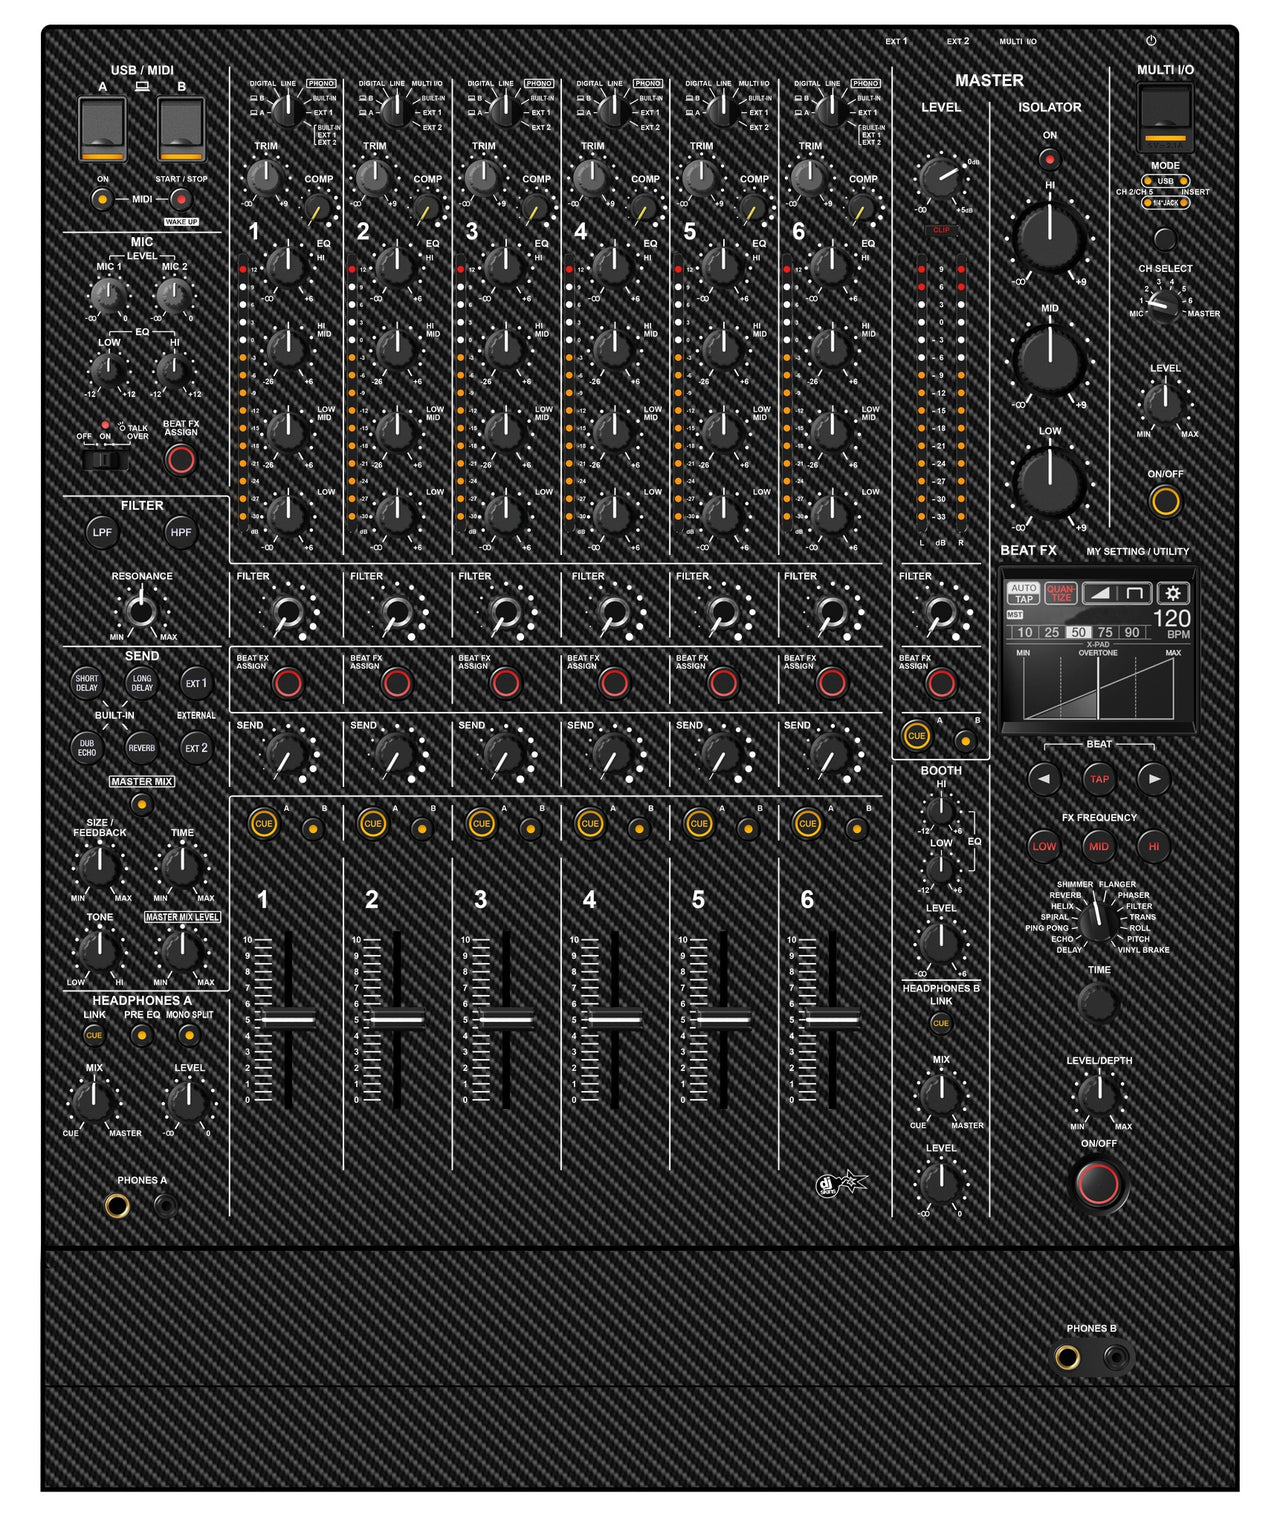Select the SHORT DELAY send effect
Screen dimensions: 1280x1522
coord(87,683)
